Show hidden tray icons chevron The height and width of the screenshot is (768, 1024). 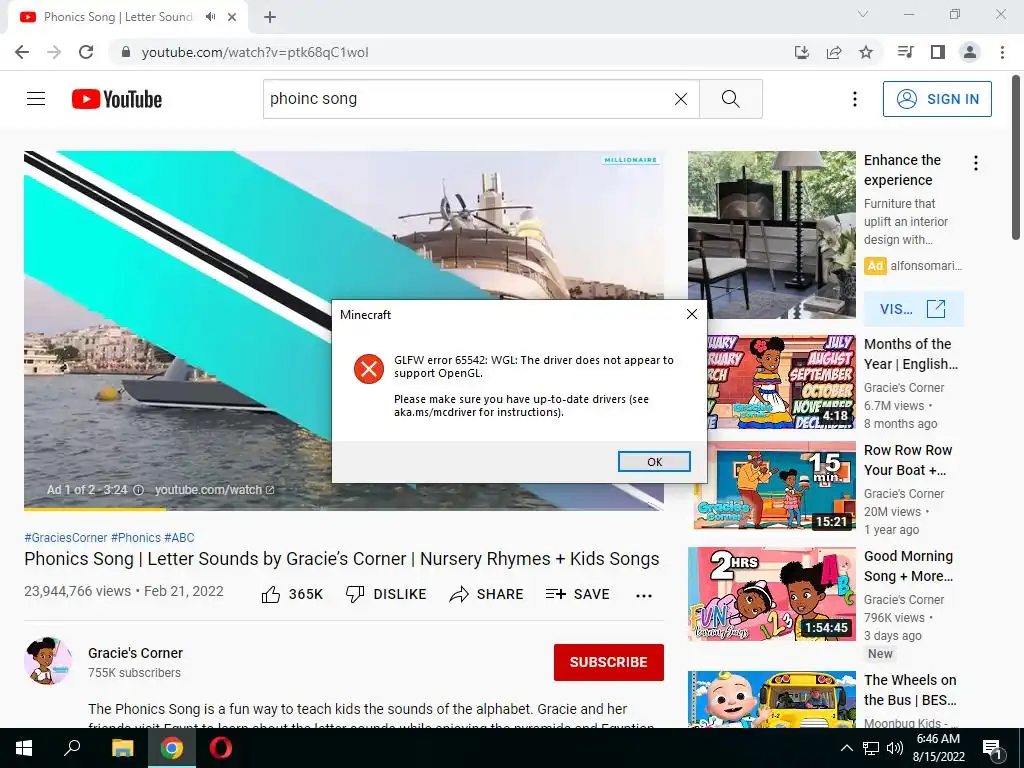point(846,748)
